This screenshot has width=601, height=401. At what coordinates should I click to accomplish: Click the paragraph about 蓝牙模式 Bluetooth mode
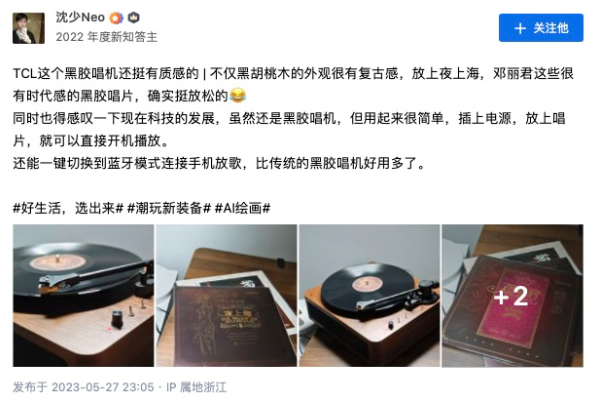(219, 163)
